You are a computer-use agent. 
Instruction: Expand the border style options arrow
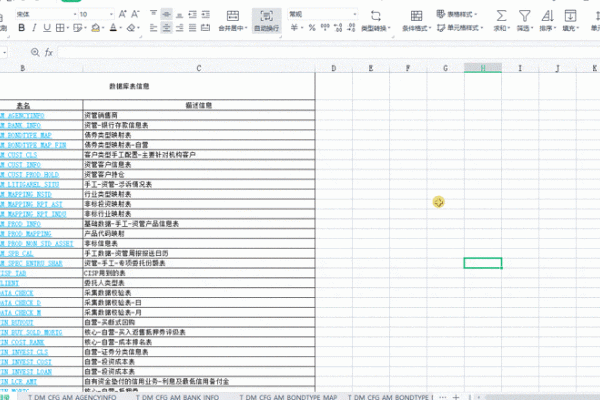pos(68,28)
